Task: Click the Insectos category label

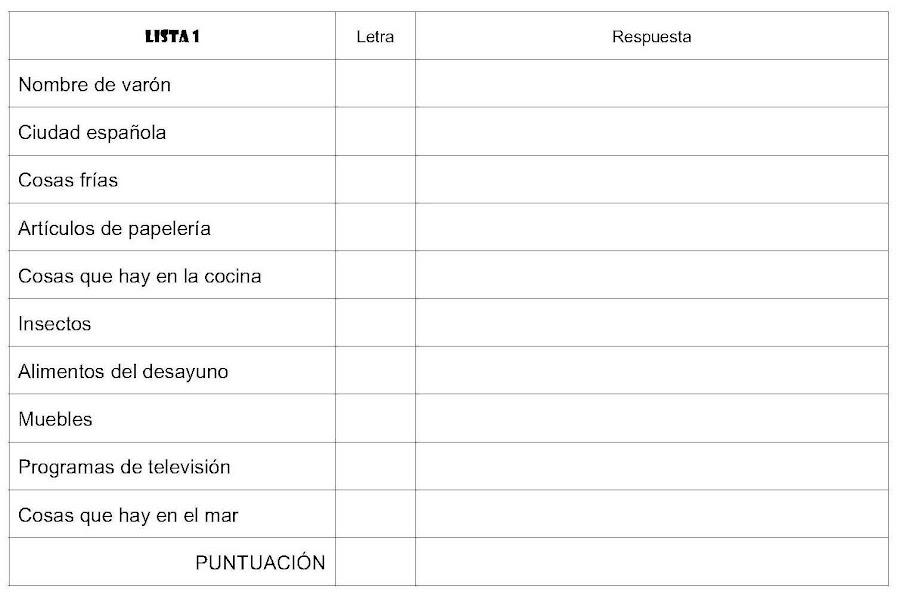Action: click(55, 324)
